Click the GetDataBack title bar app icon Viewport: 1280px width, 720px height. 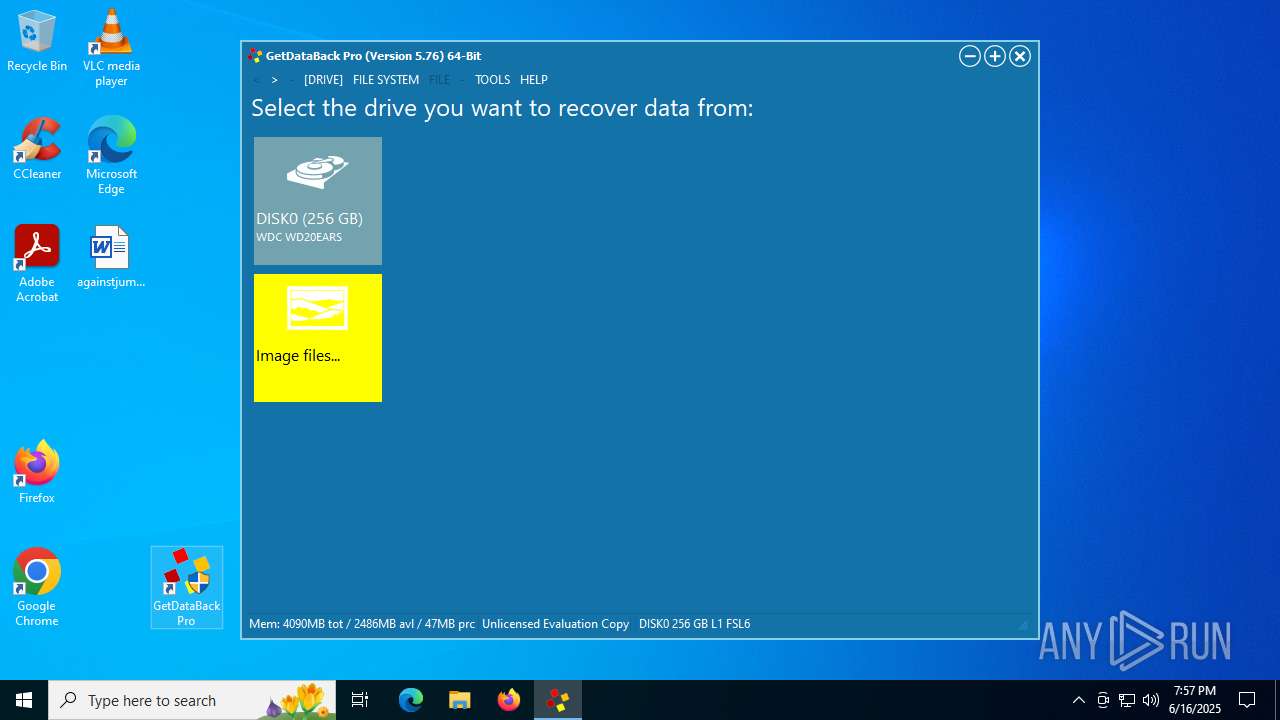(255, 56)
